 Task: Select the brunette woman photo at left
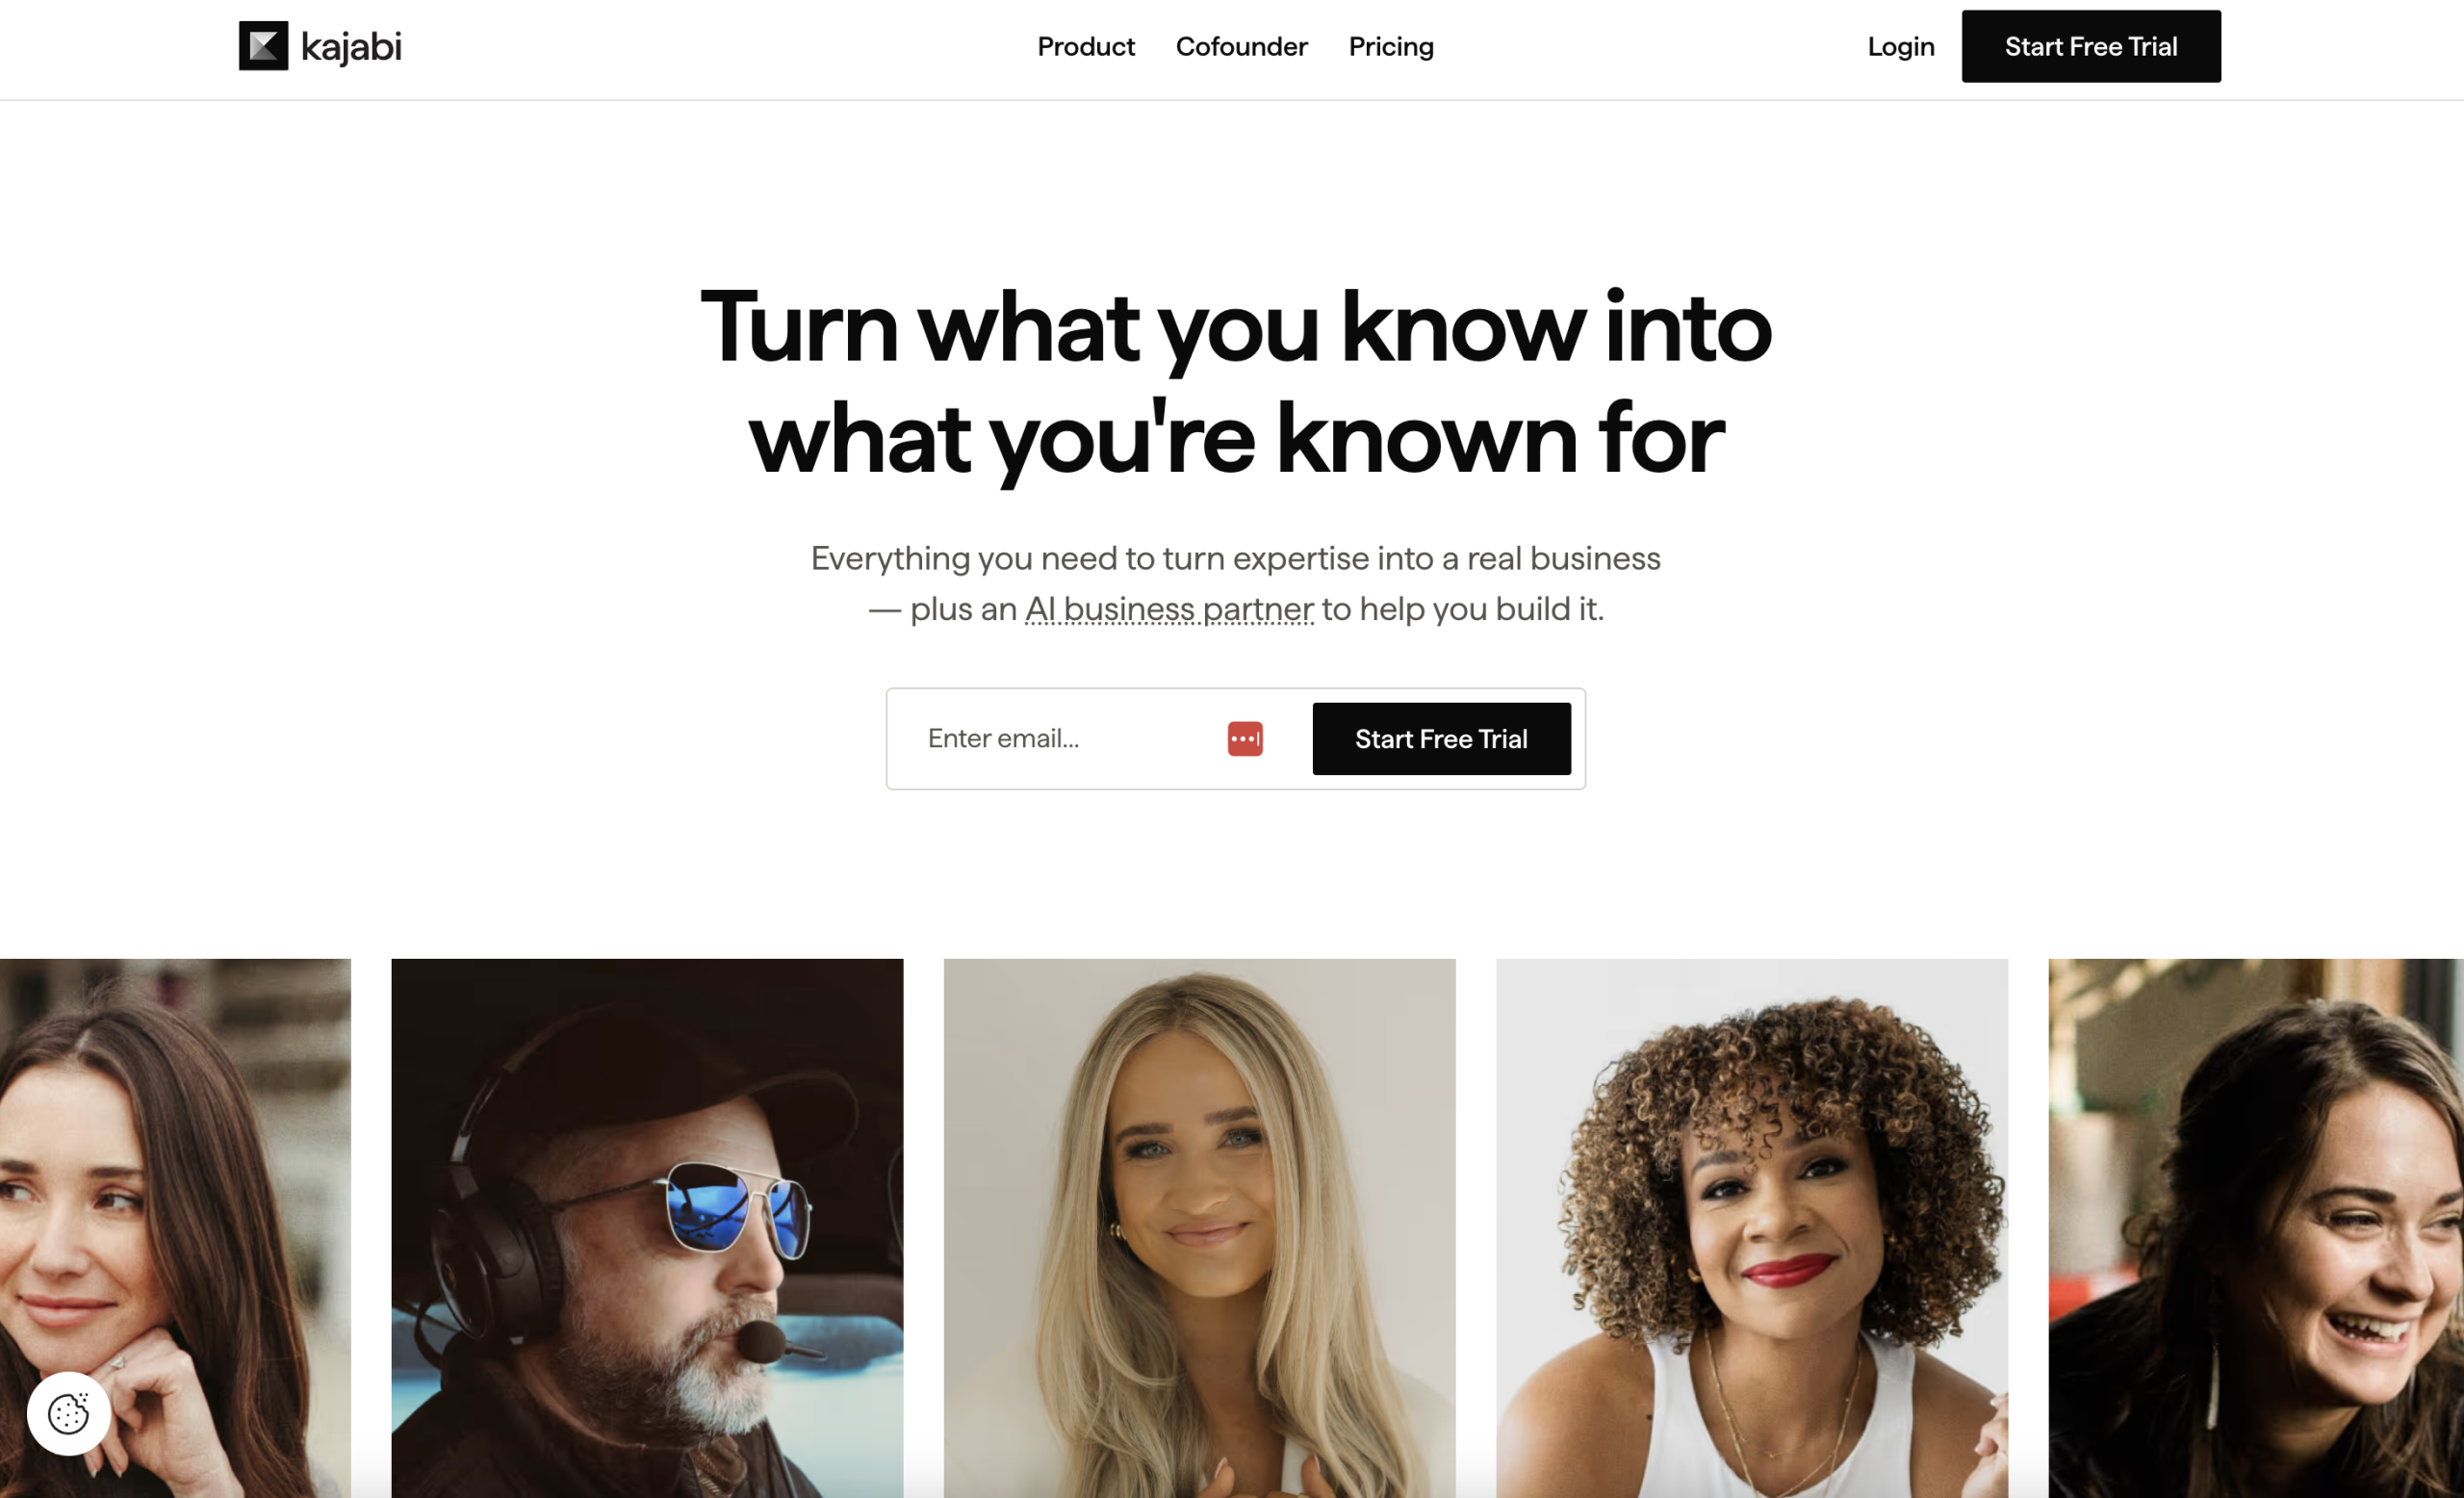tap(175, 1228)
